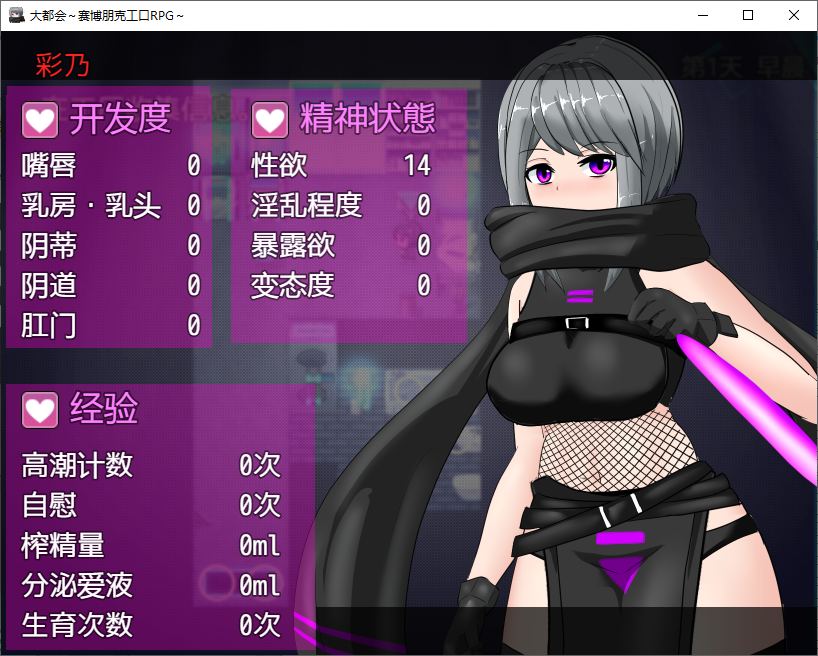Click the game app icon in title bar
This screenshot has width=818, height=656.
(16, 16)
